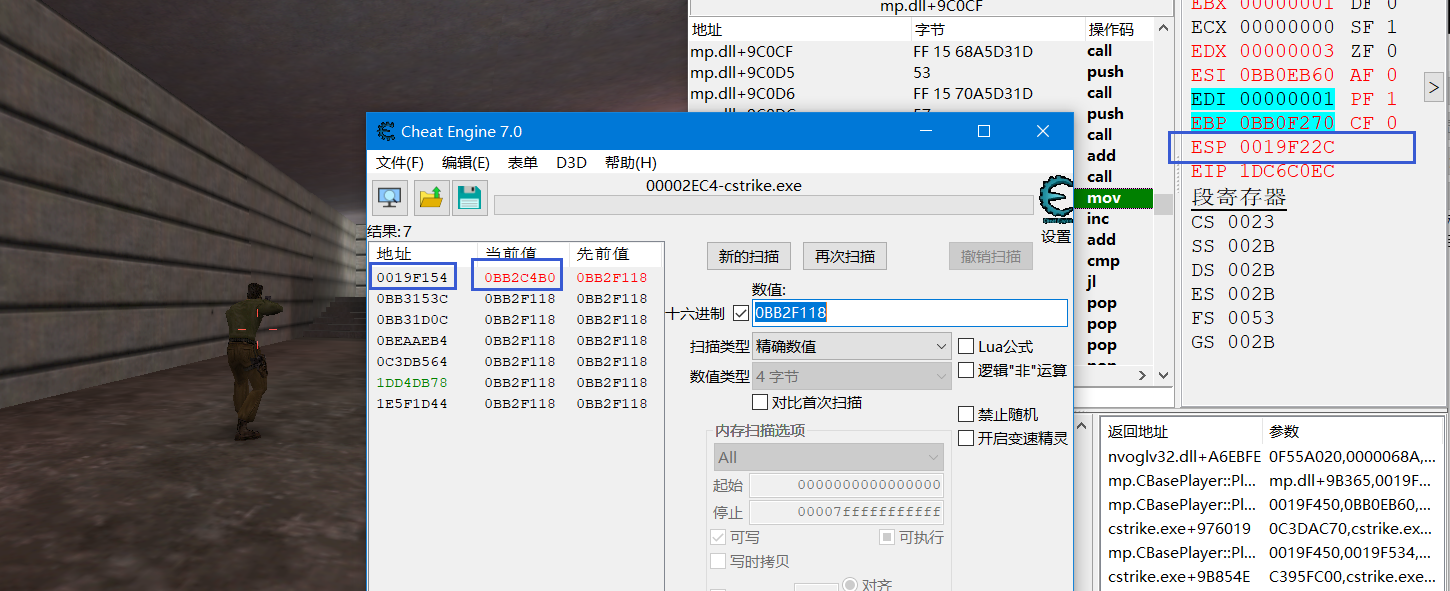The height and width of the screenshot is (591, 1450).
Task: Open a cheat table using the folder icon
Action: (431, 198)
